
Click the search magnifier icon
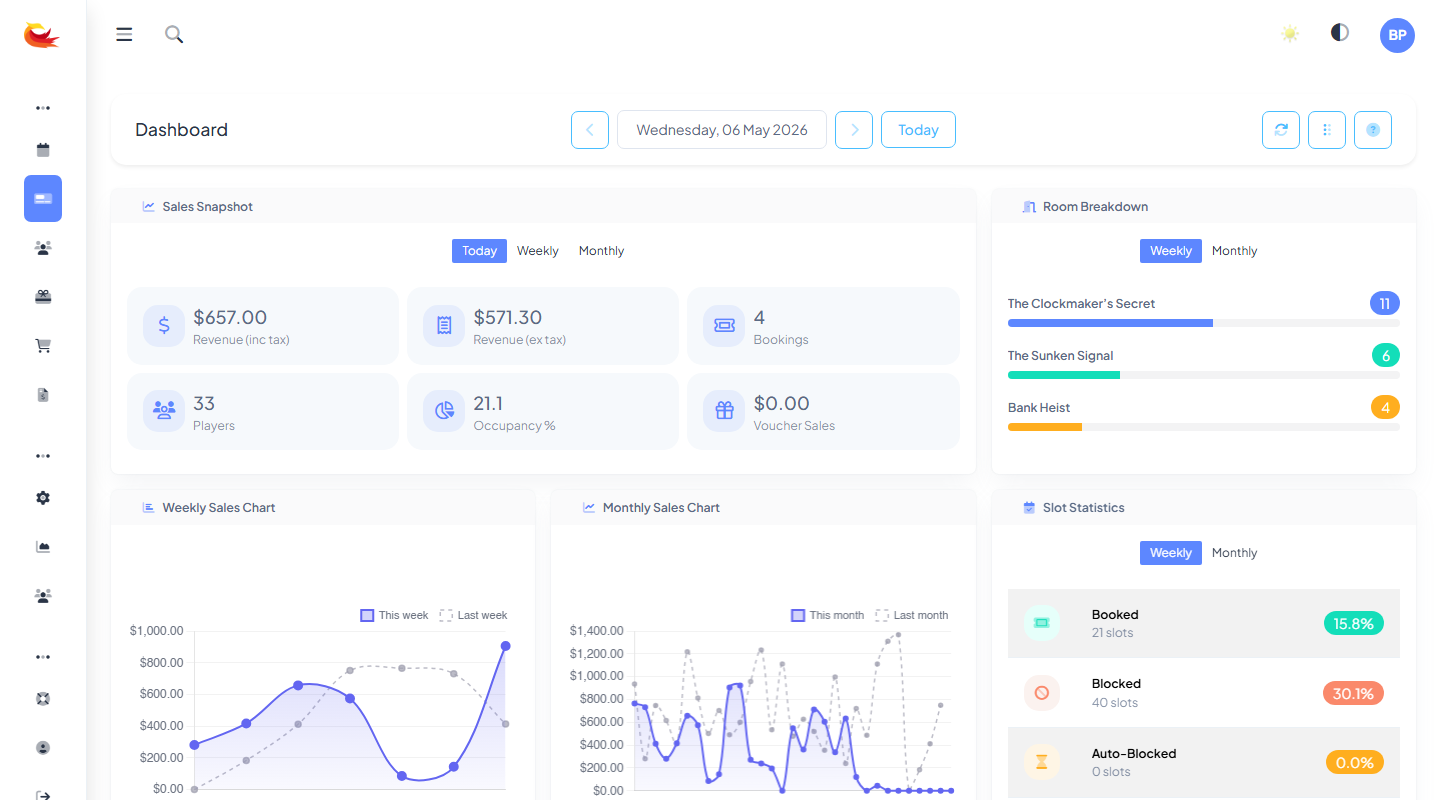(174, 35)
